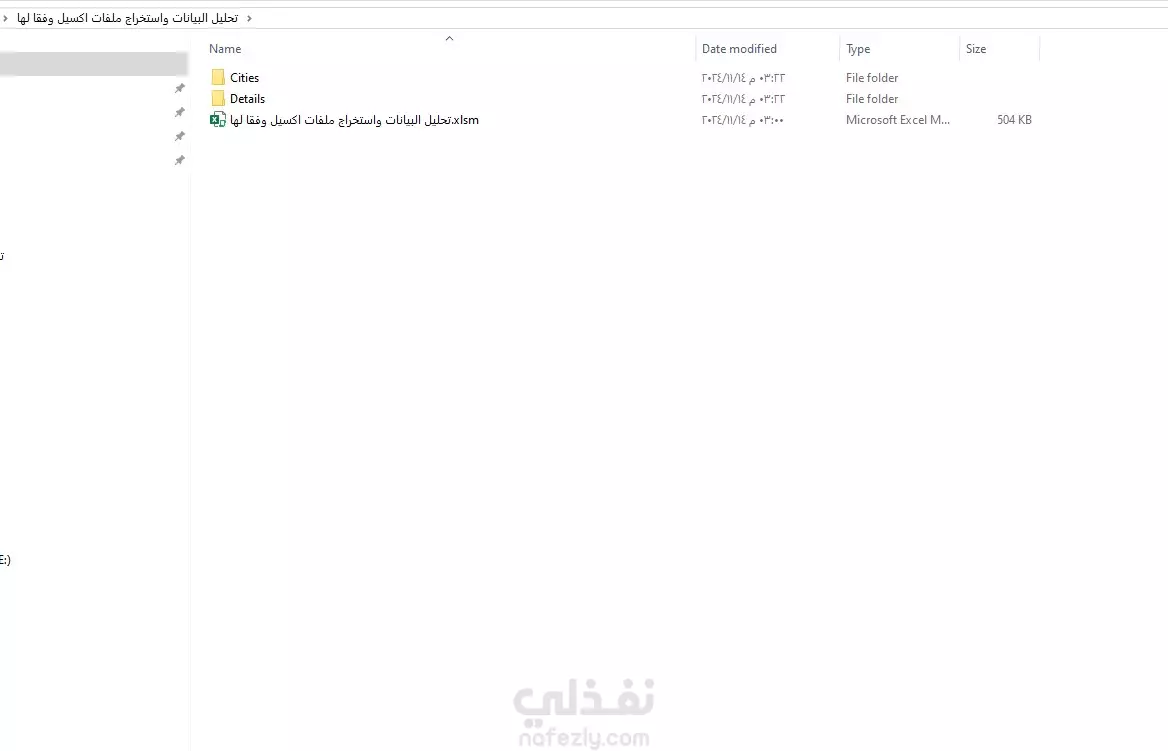The height and width of the screenshot is (751, 1168).
Task: Select the Details folder name
Action: [x=247, y=98]
